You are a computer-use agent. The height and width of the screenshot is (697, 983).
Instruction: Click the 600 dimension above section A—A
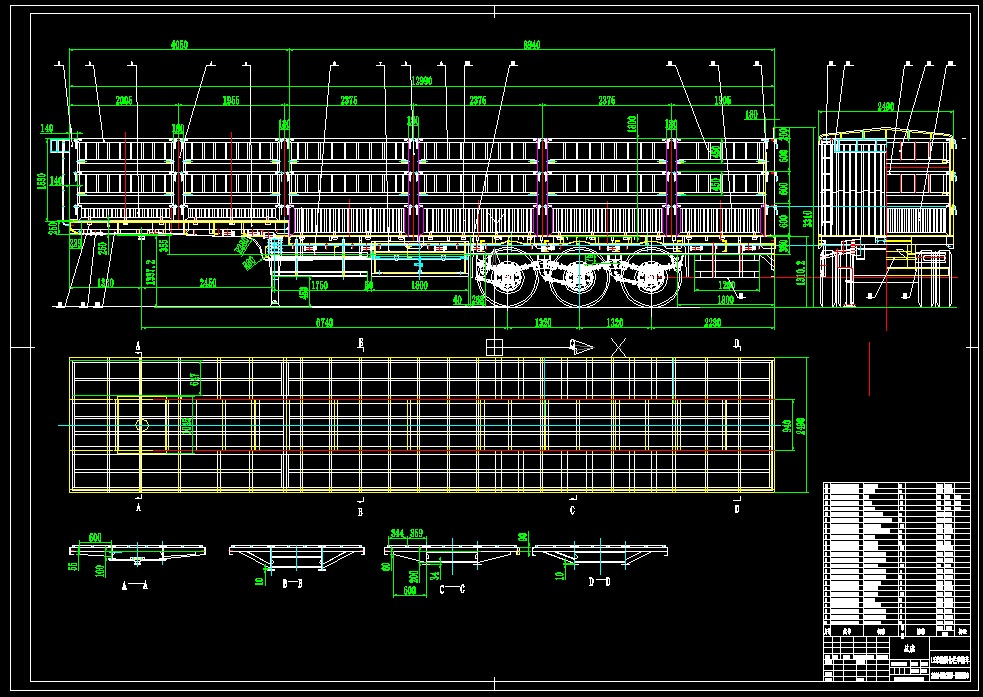(95, 538)
